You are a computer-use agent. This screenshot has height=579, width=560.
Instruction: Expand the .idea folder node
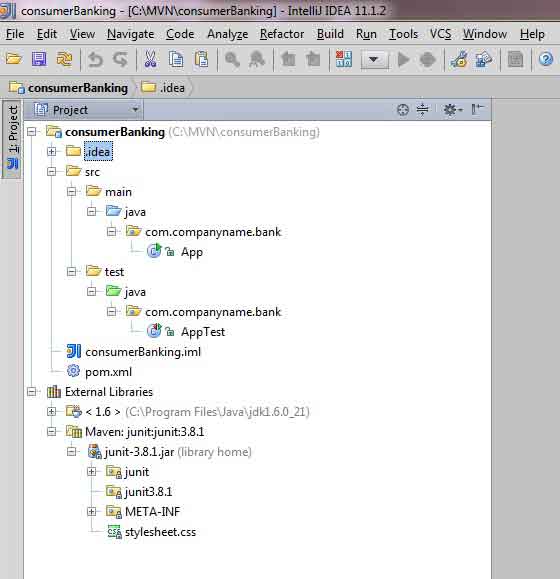point(52,151)
